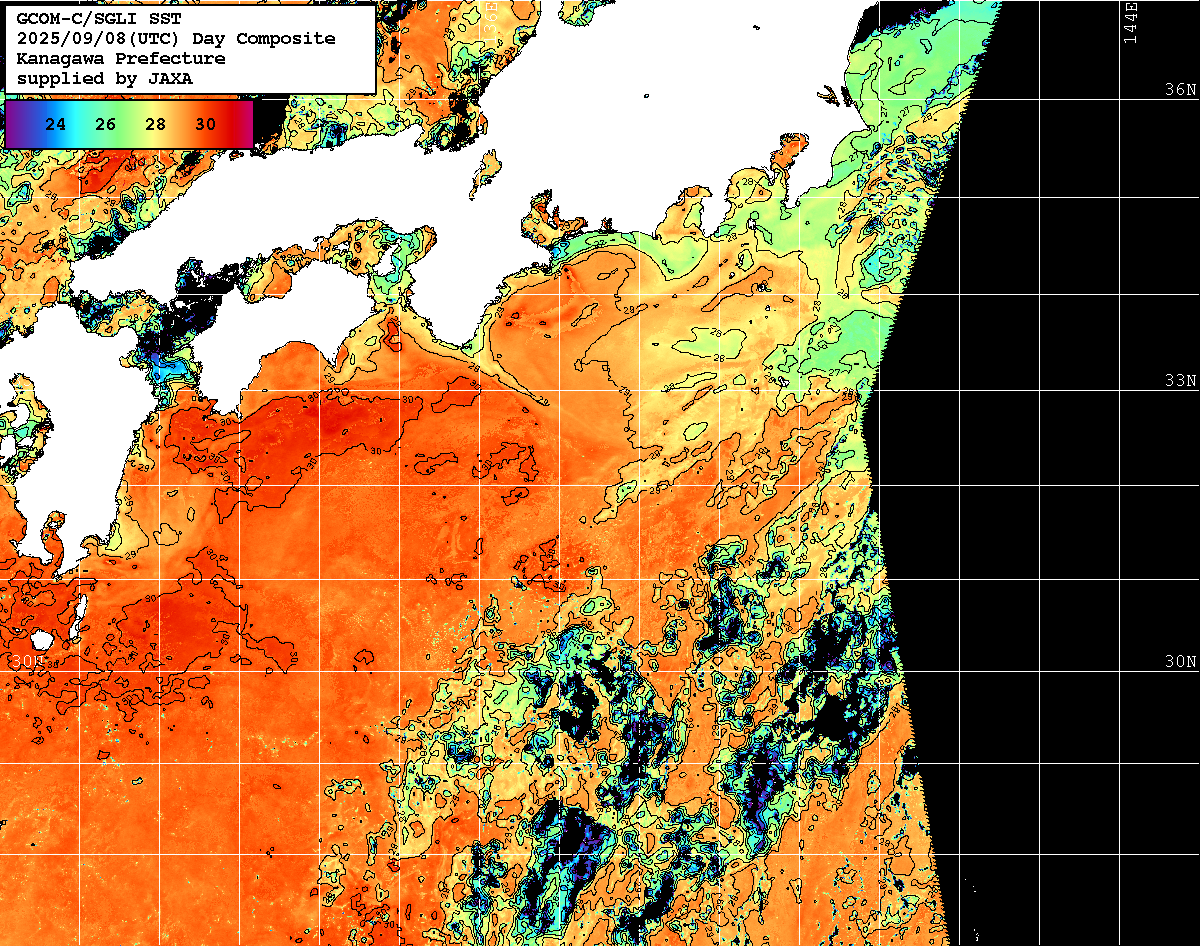The image size is (1200, 946).
Task: Click the 'supplied by JAXA' credit line
Action: [105, 78]
